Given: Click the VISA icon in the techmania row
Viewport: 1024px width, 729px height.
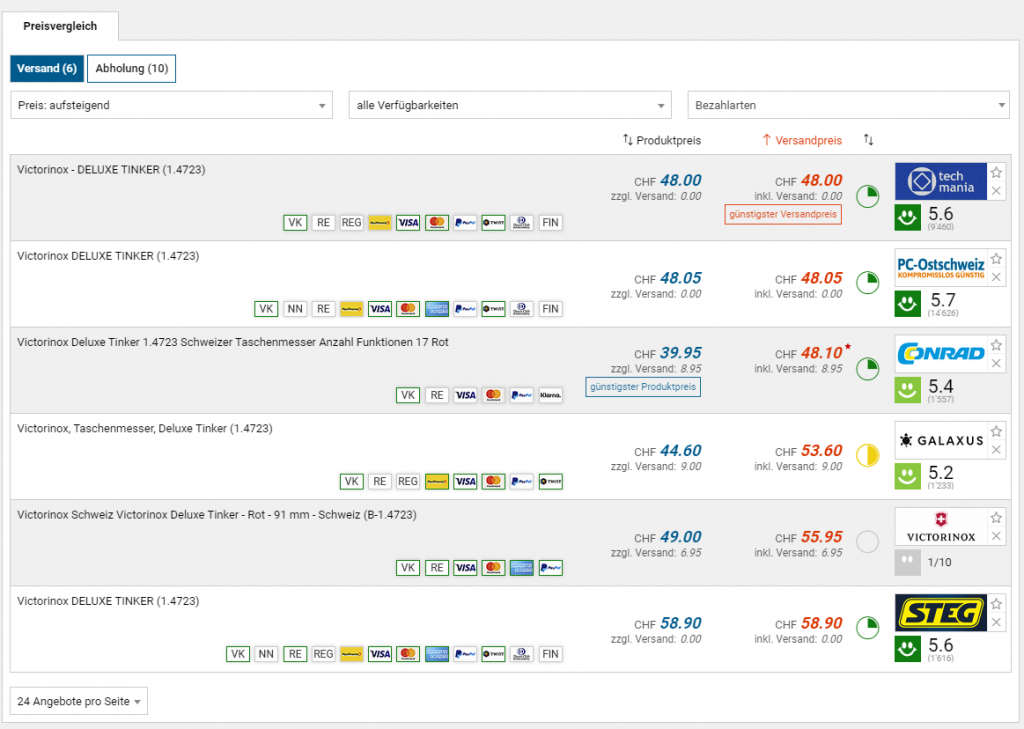Looking at the screenshot, I should [407, 223].
